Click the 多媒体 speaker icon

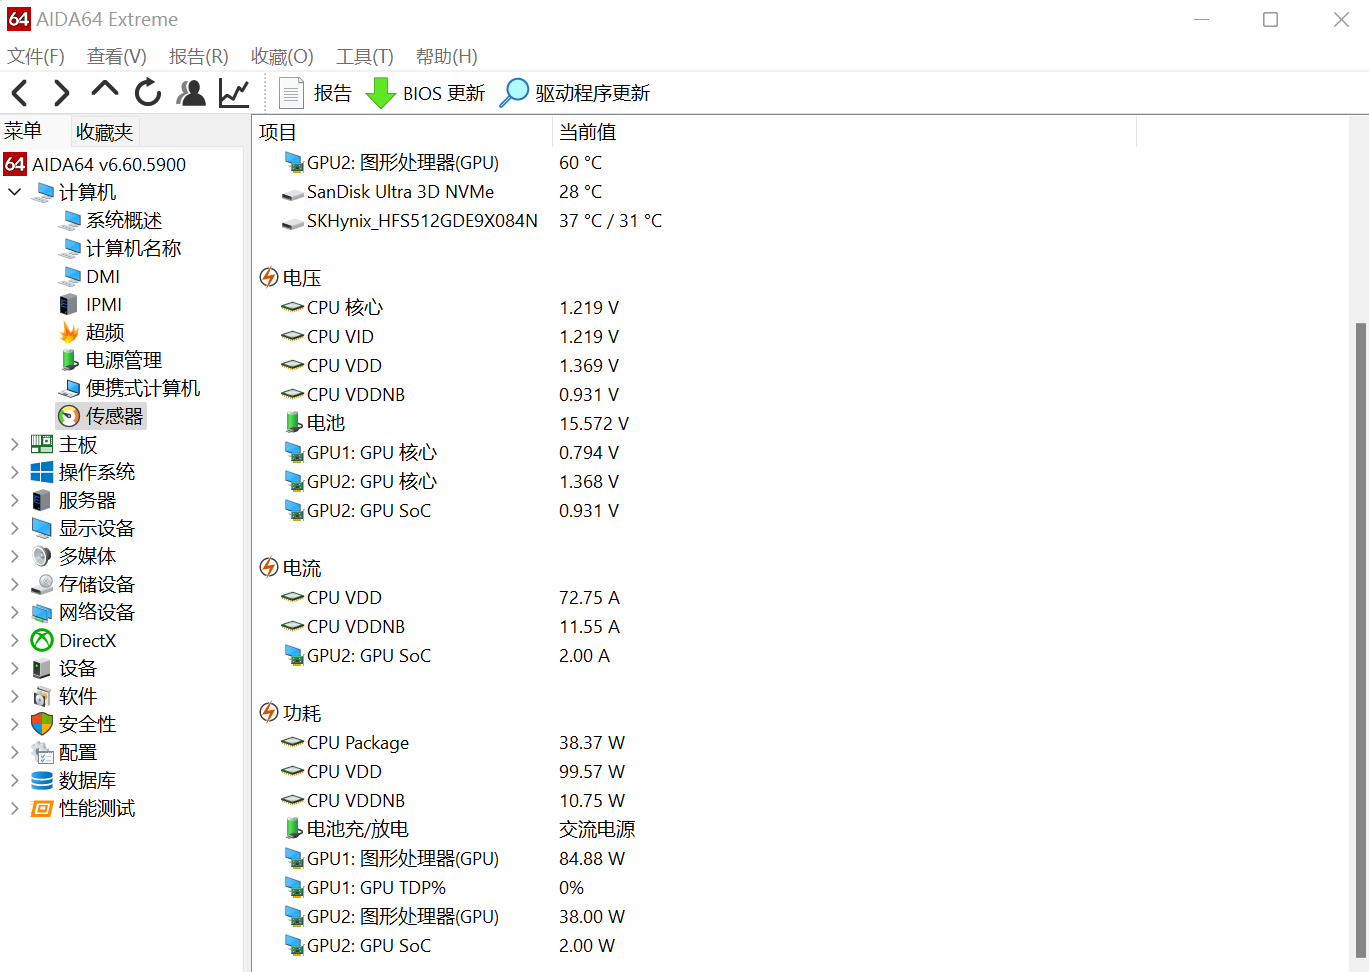[x=42, y=556]
